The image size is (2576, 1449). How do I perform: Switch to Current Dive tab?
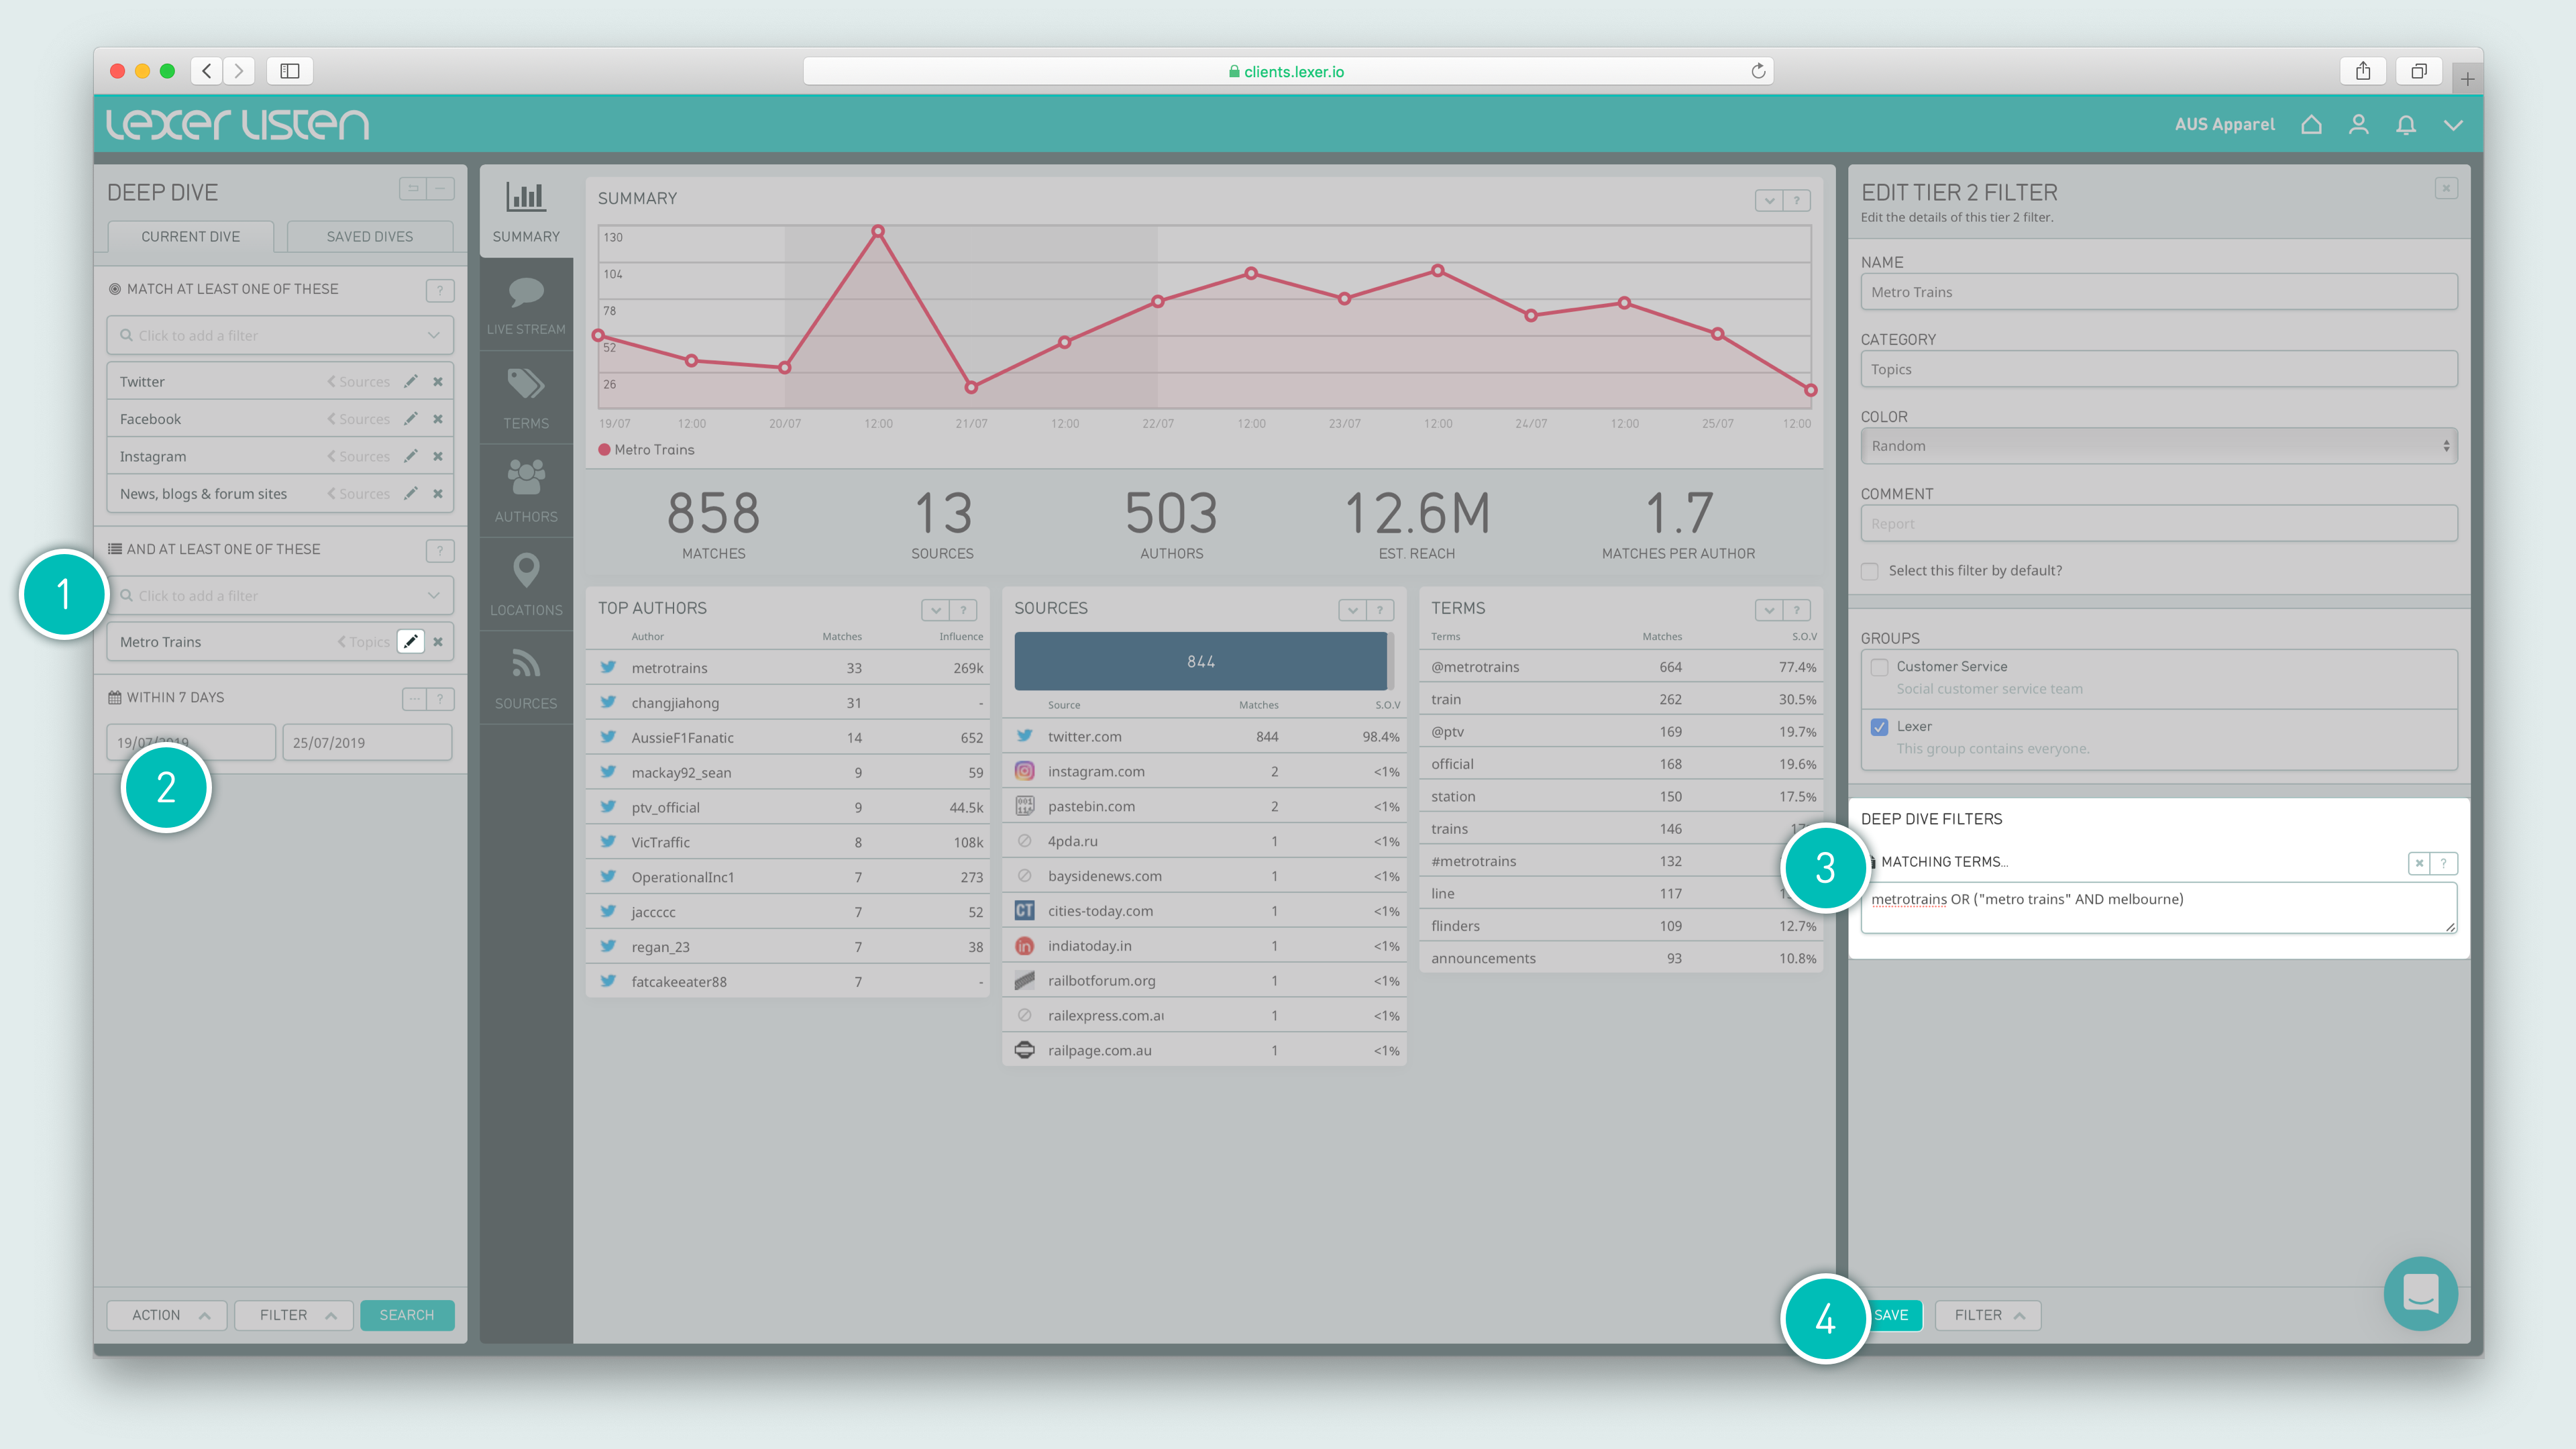tap(190, 237)
